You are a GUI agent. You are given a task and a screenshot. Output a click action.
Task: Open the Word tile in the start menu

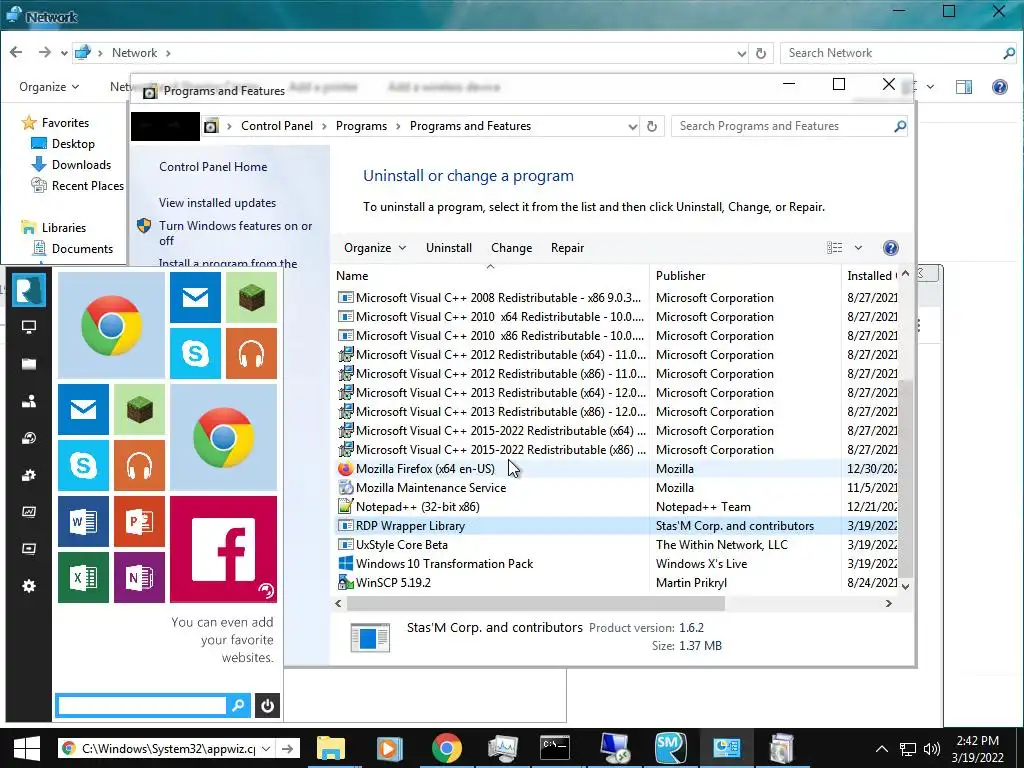83,521
